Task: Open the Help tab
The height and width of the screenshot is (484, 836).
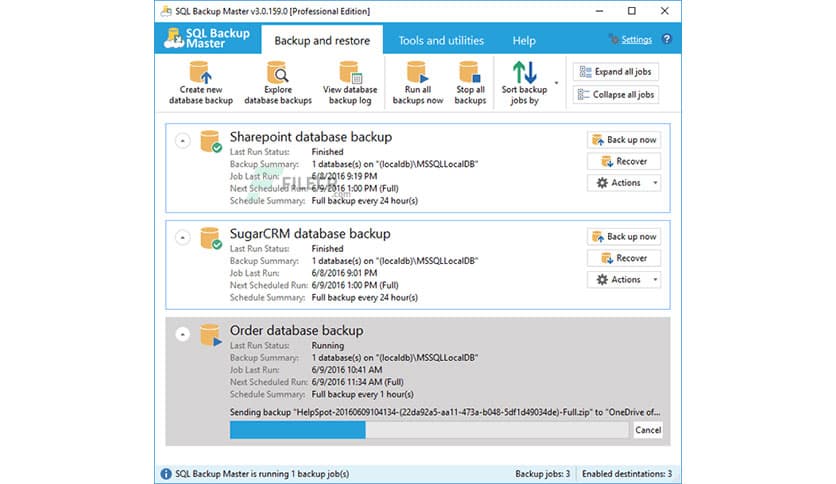Action: 524,41
